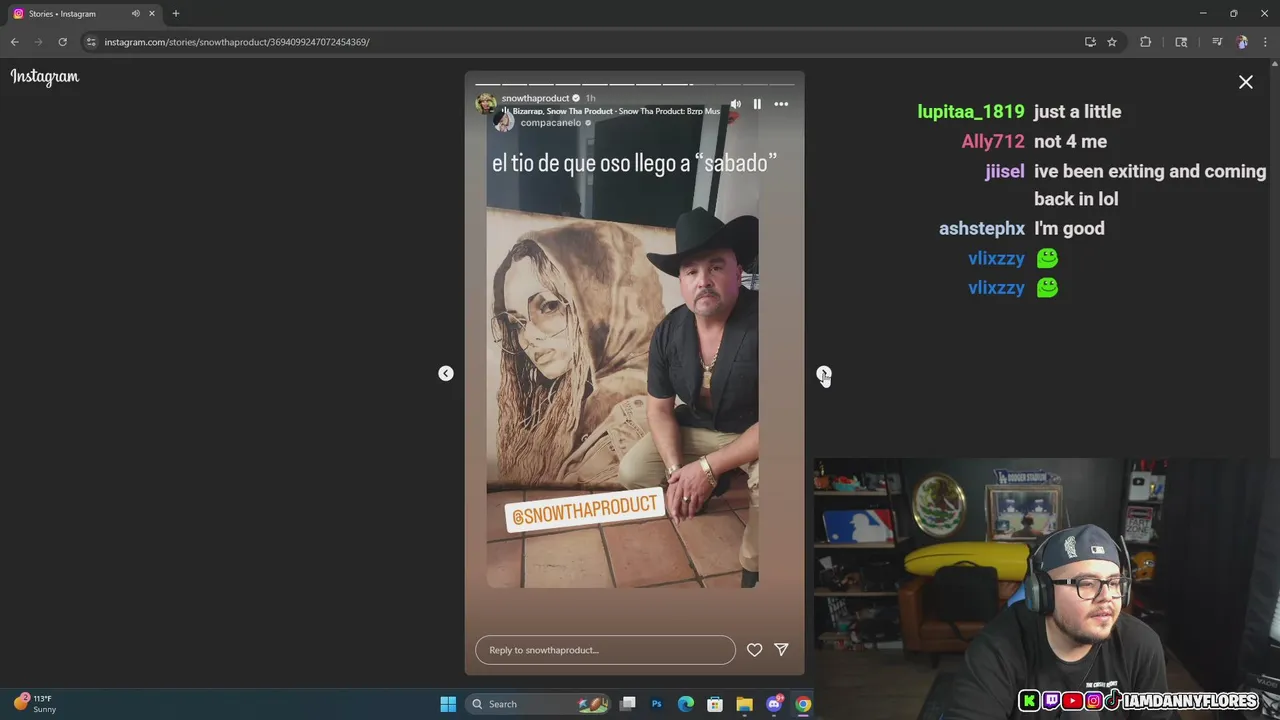Open a new browser tab
The height and width of the screenshot is (720, 1280).
point(176,14)
